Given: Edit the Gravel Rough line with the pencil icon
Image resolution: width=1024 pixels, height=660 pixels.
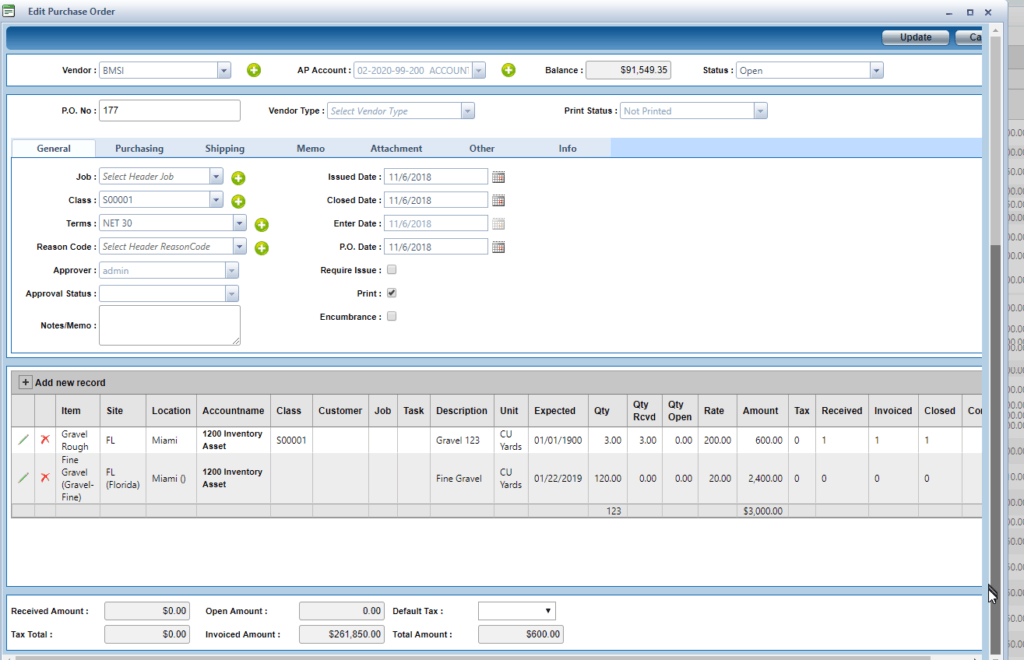Looking at the screenshot, I should coord(23,440).
